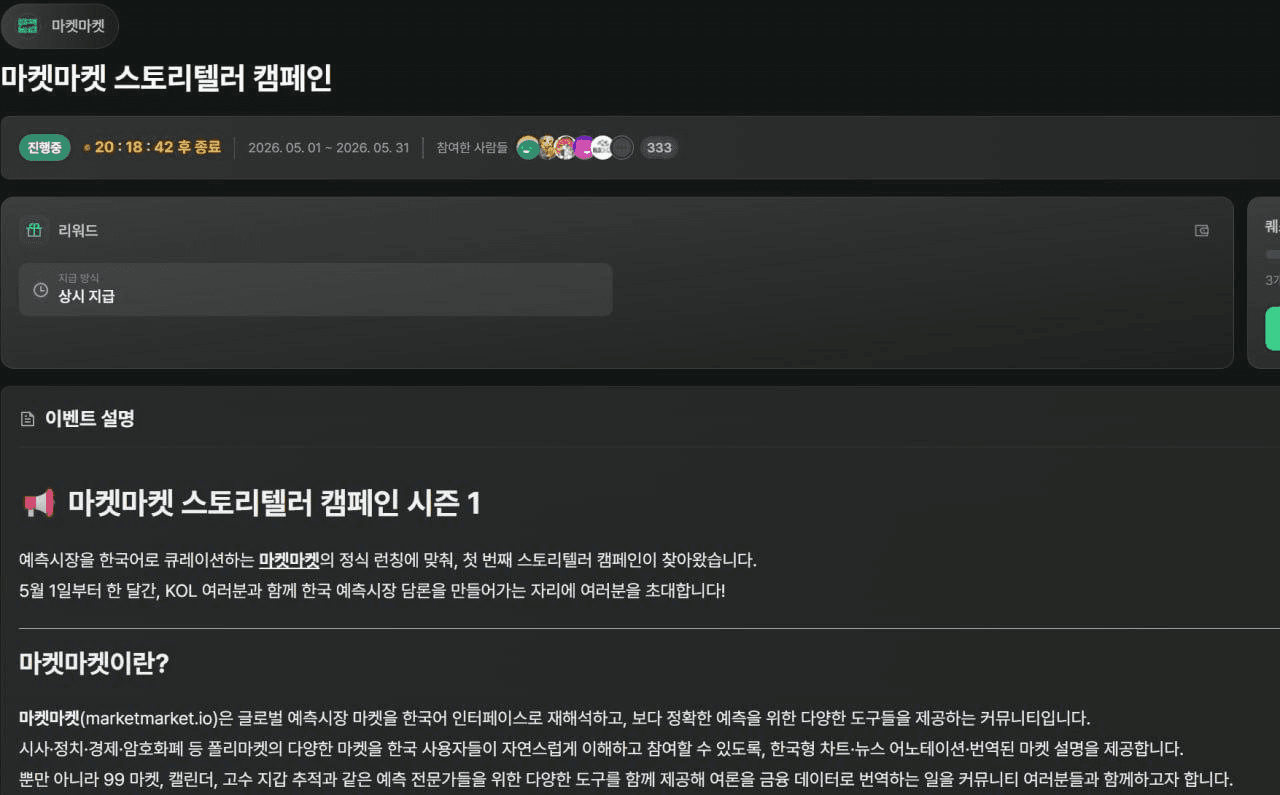The height and width of the screenshot is (795, 1280).
Task: Click the 참여한 사람들 label
Action: (472, 148)
